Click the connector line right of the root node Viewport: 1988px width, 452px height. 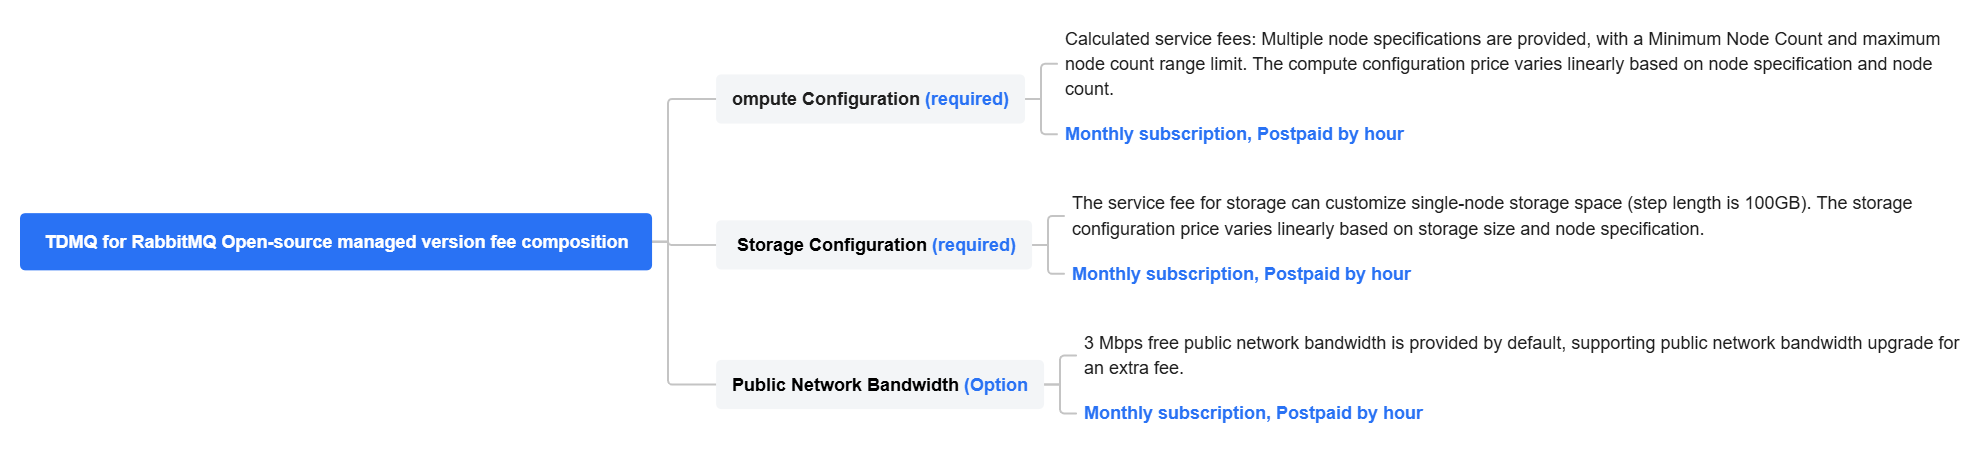click(x=660, y=242)
